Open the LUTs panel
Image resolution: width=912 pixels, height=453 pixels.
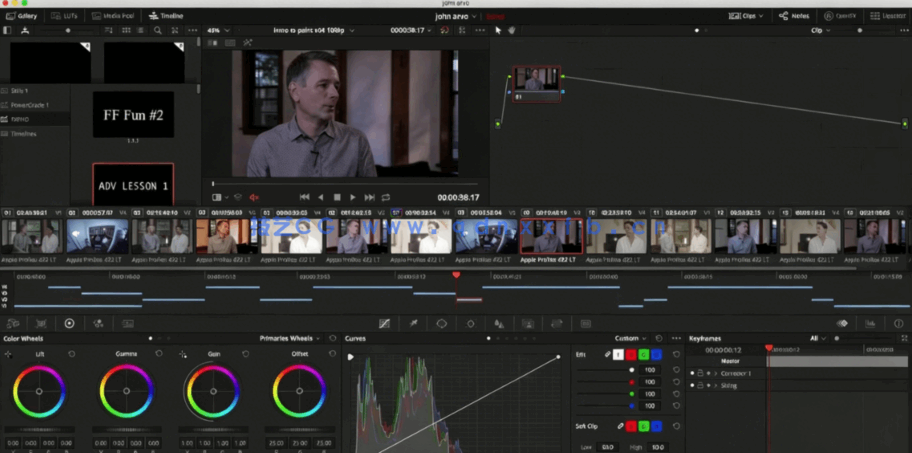tap(63, 16)
